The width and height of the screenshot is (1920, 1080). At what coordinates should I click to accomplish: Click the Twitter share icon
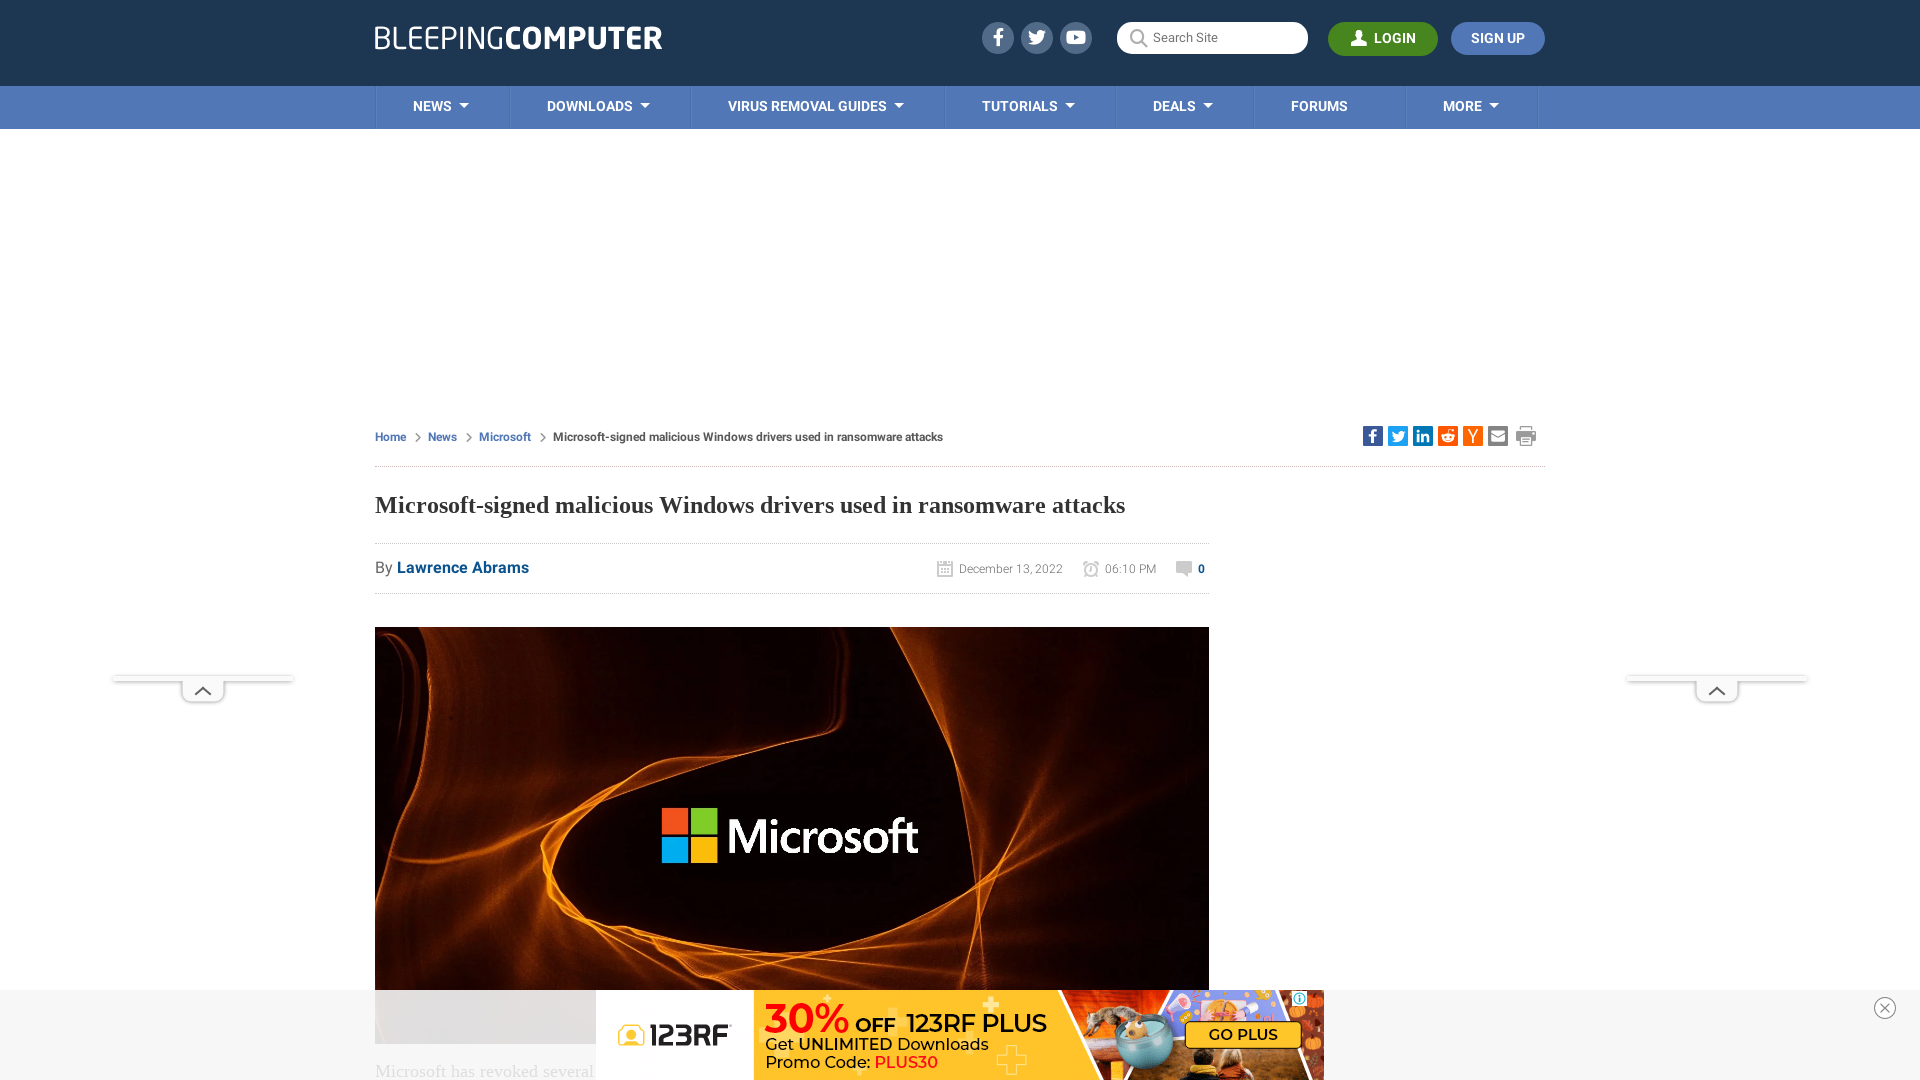1398,435
